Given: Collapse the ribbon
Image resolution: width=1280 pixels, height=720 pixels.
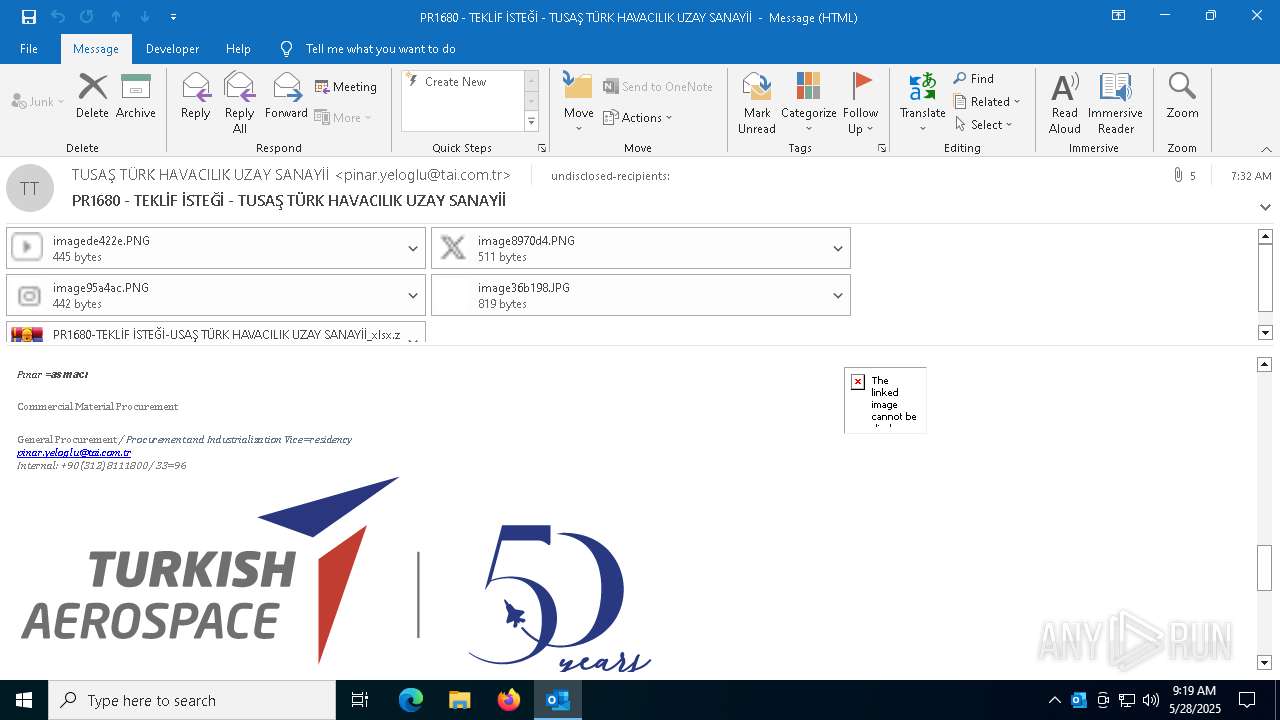Looking at the screenshot, I should pyautogui.click(x=1266, y=149).
